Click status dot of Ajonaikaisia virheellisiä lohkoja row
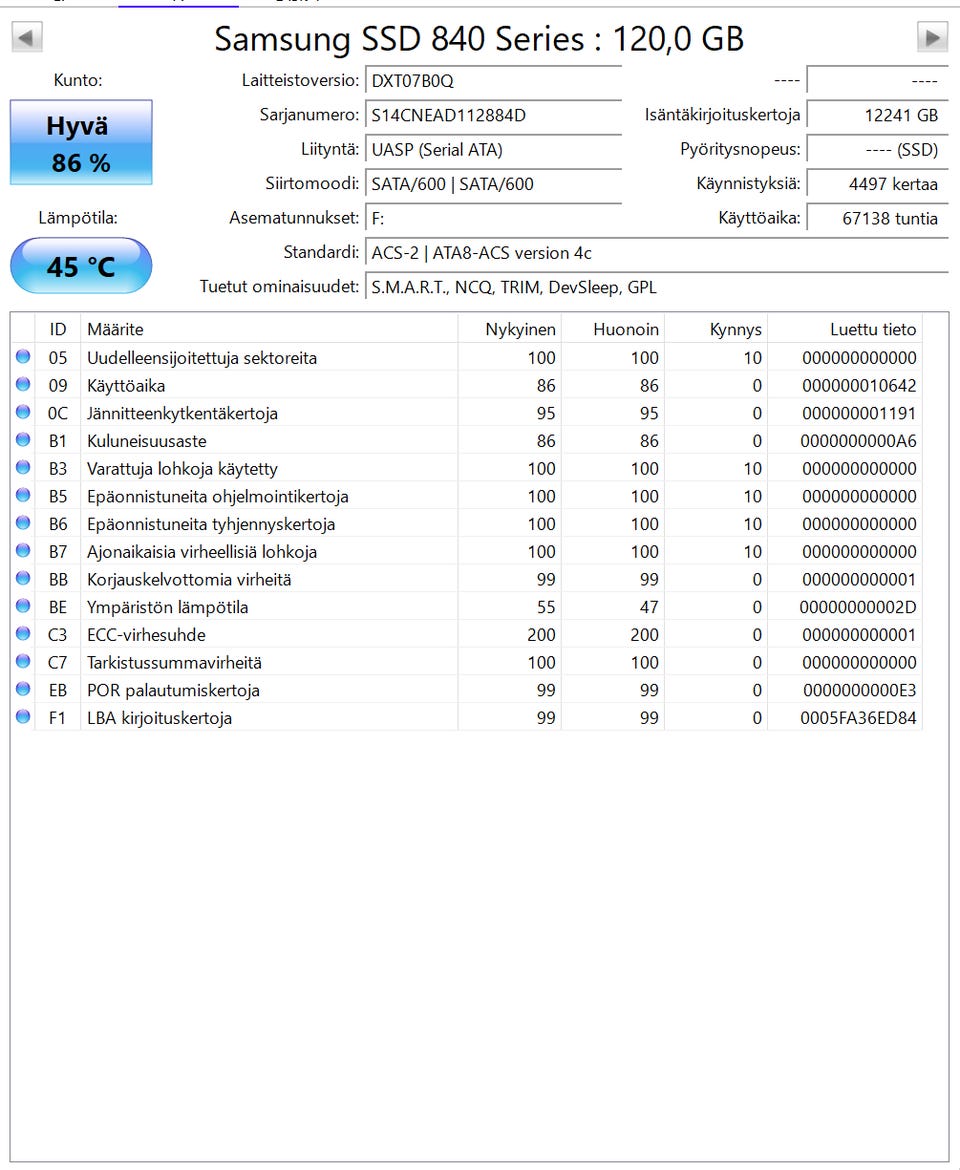Viewport: 960px width, 1170px height. 23,550
